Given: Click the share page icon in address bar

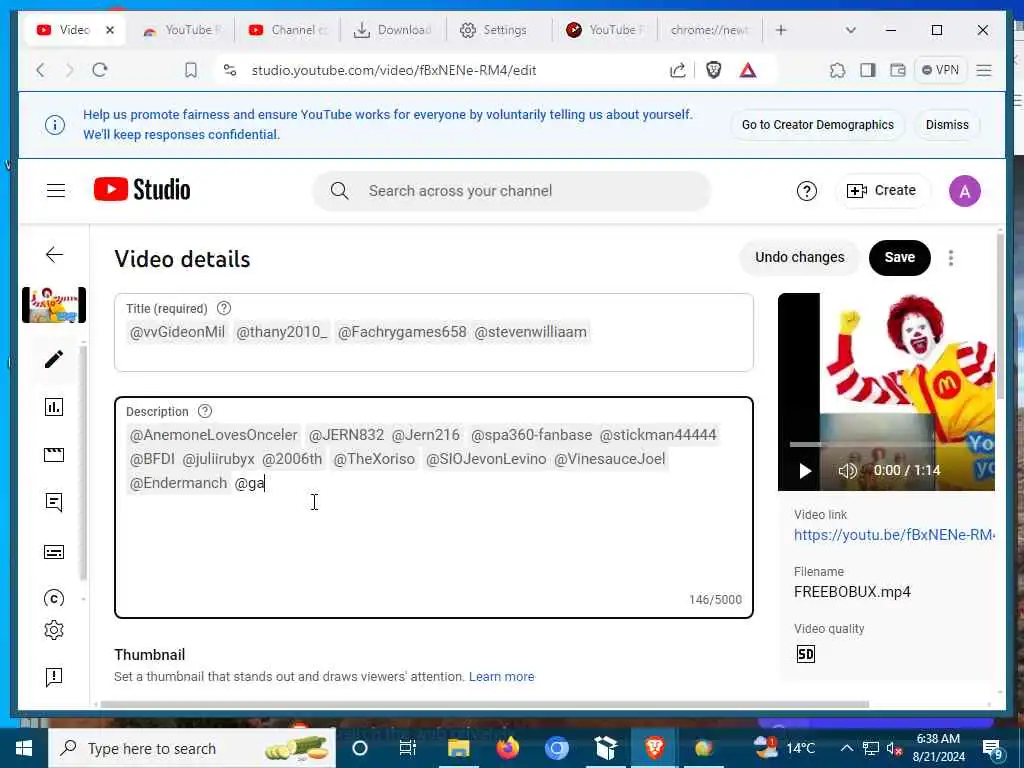Looking at the screenshot, I should pyautogui.click(x=678, y=70).
